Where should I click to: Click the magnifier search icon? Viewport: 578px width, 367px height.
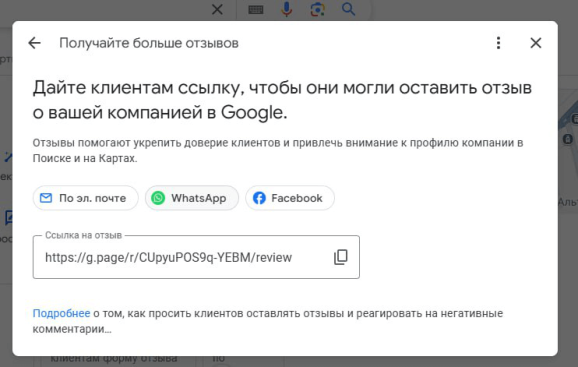(348, 9)
